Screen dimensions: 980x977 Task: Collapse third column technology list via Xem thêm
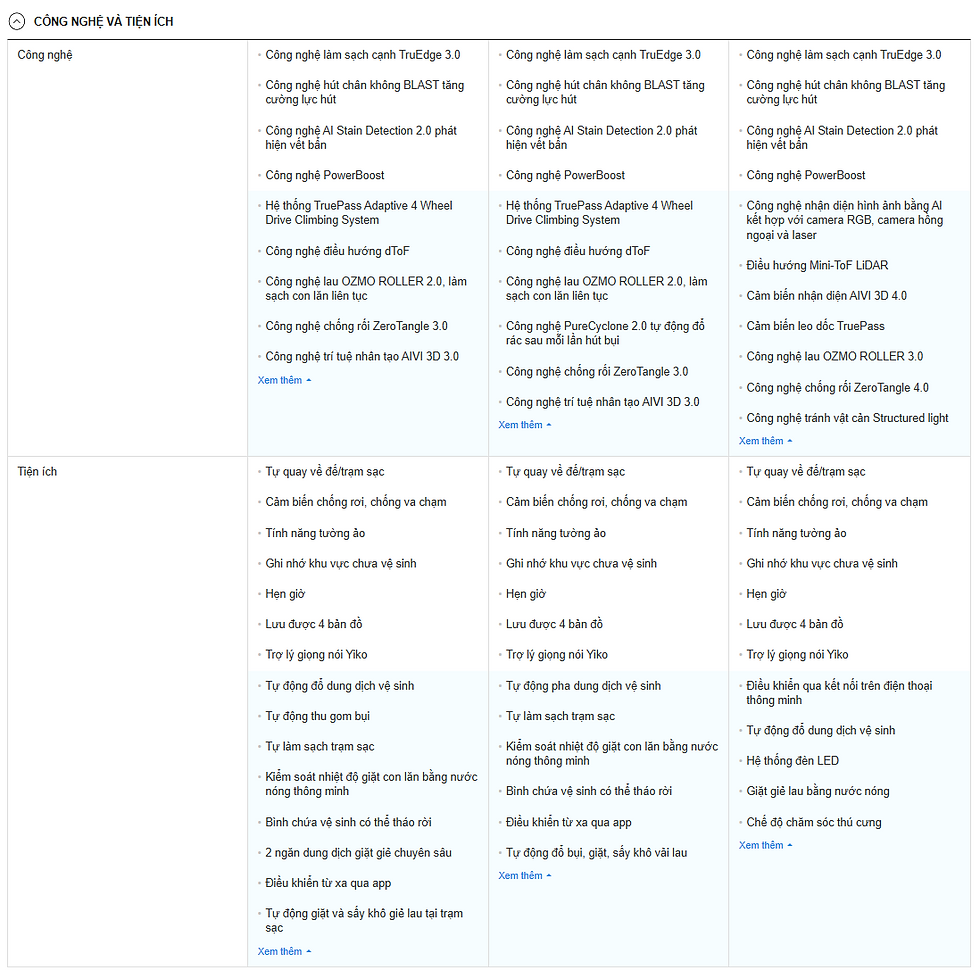coord(766,441)
